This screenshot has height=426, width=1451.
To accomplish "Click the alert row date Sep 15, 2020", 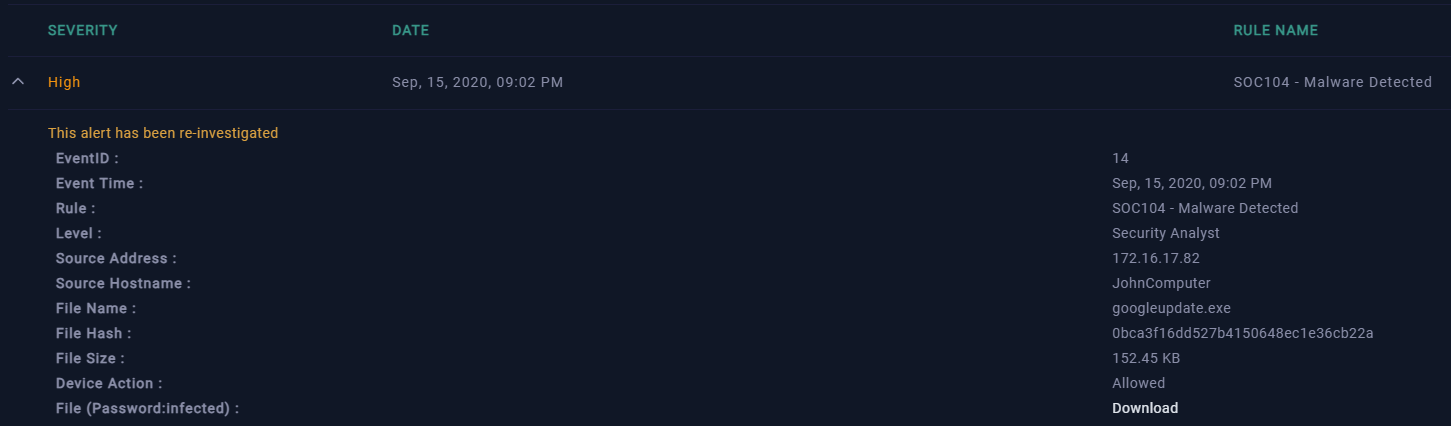I will [x=477, y=82].
